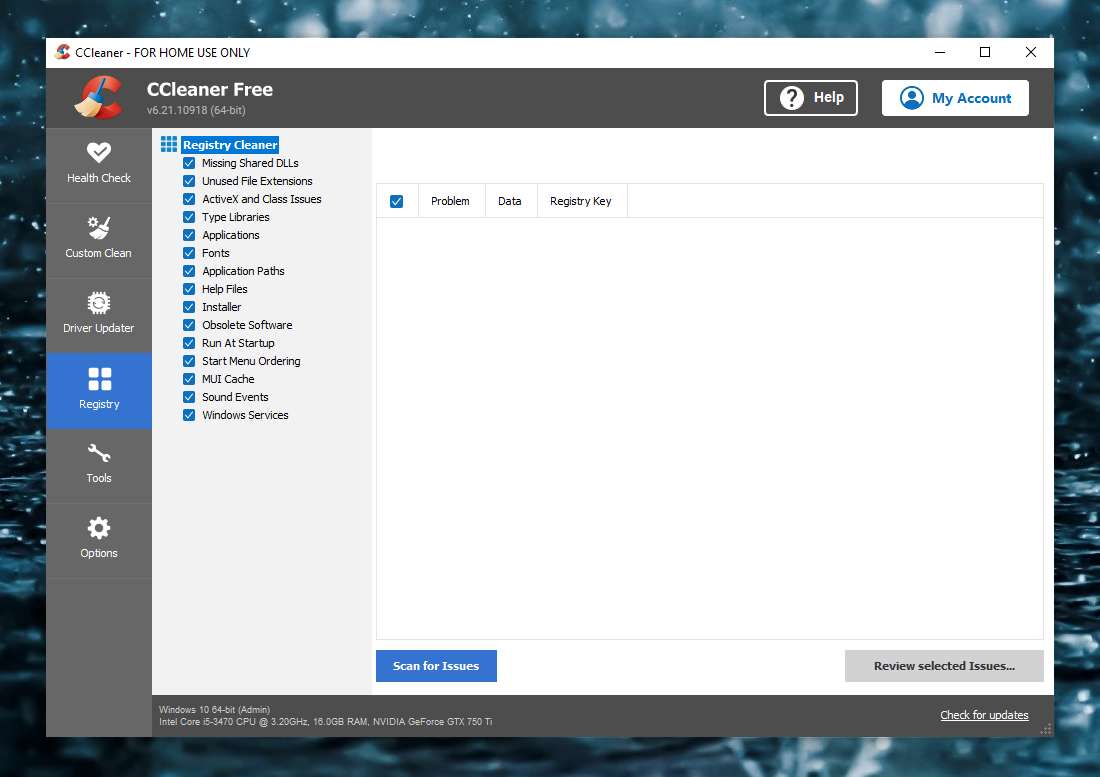Maximize the CCleaner window
Viewport: 1100px width, 777px height.
tap(985, 53)
